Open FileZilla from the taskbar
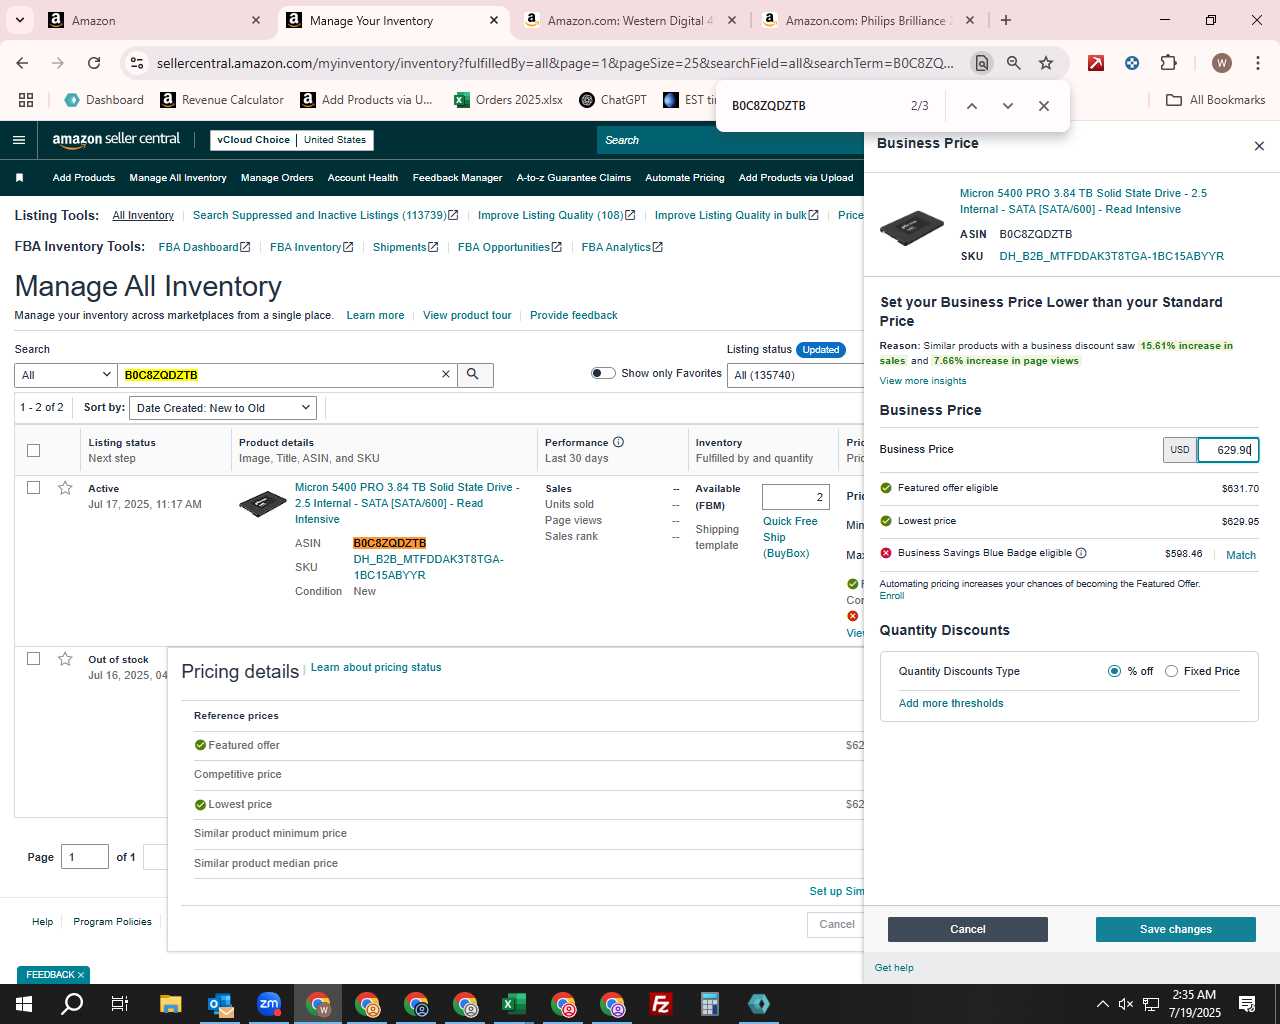The image size is (1280, 1024). pyautogui.click(x=660, y=1004)
